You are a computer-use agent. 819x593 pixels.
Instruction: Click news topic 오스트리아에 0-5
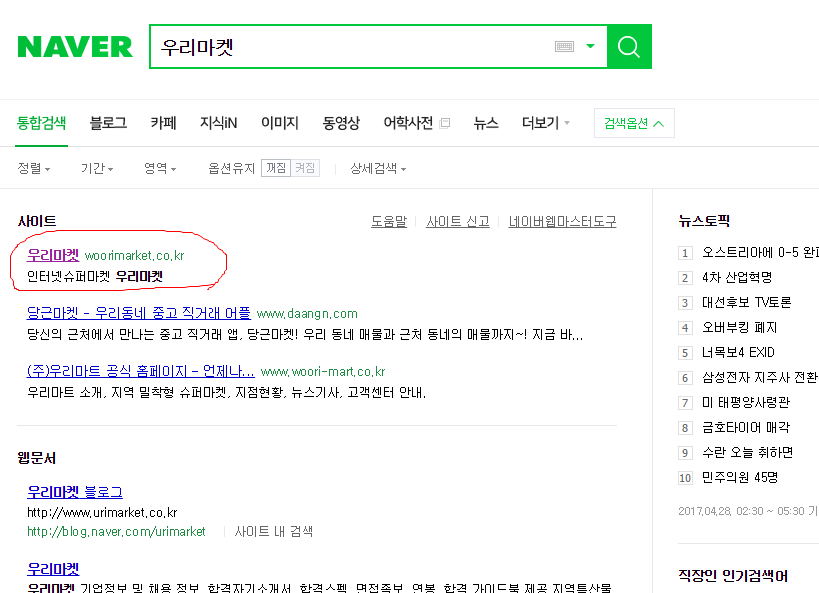tap(760, 252)
